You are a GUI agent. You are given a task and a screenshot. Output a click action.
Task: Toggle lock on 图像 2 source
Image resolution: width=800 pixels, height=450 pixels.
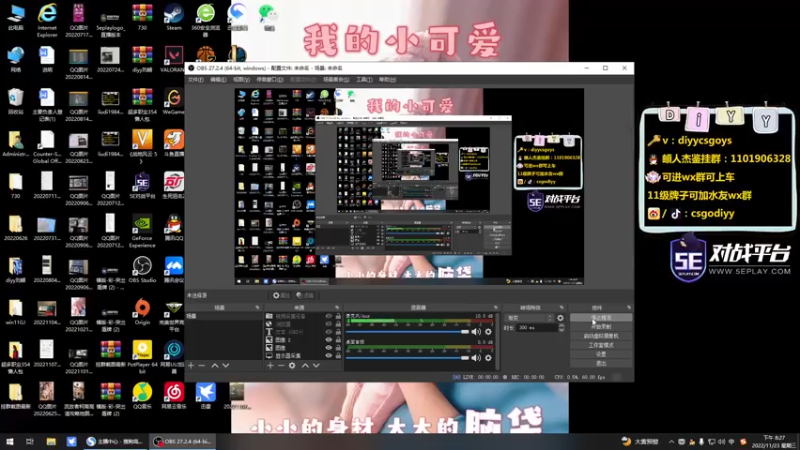[338, 340]
